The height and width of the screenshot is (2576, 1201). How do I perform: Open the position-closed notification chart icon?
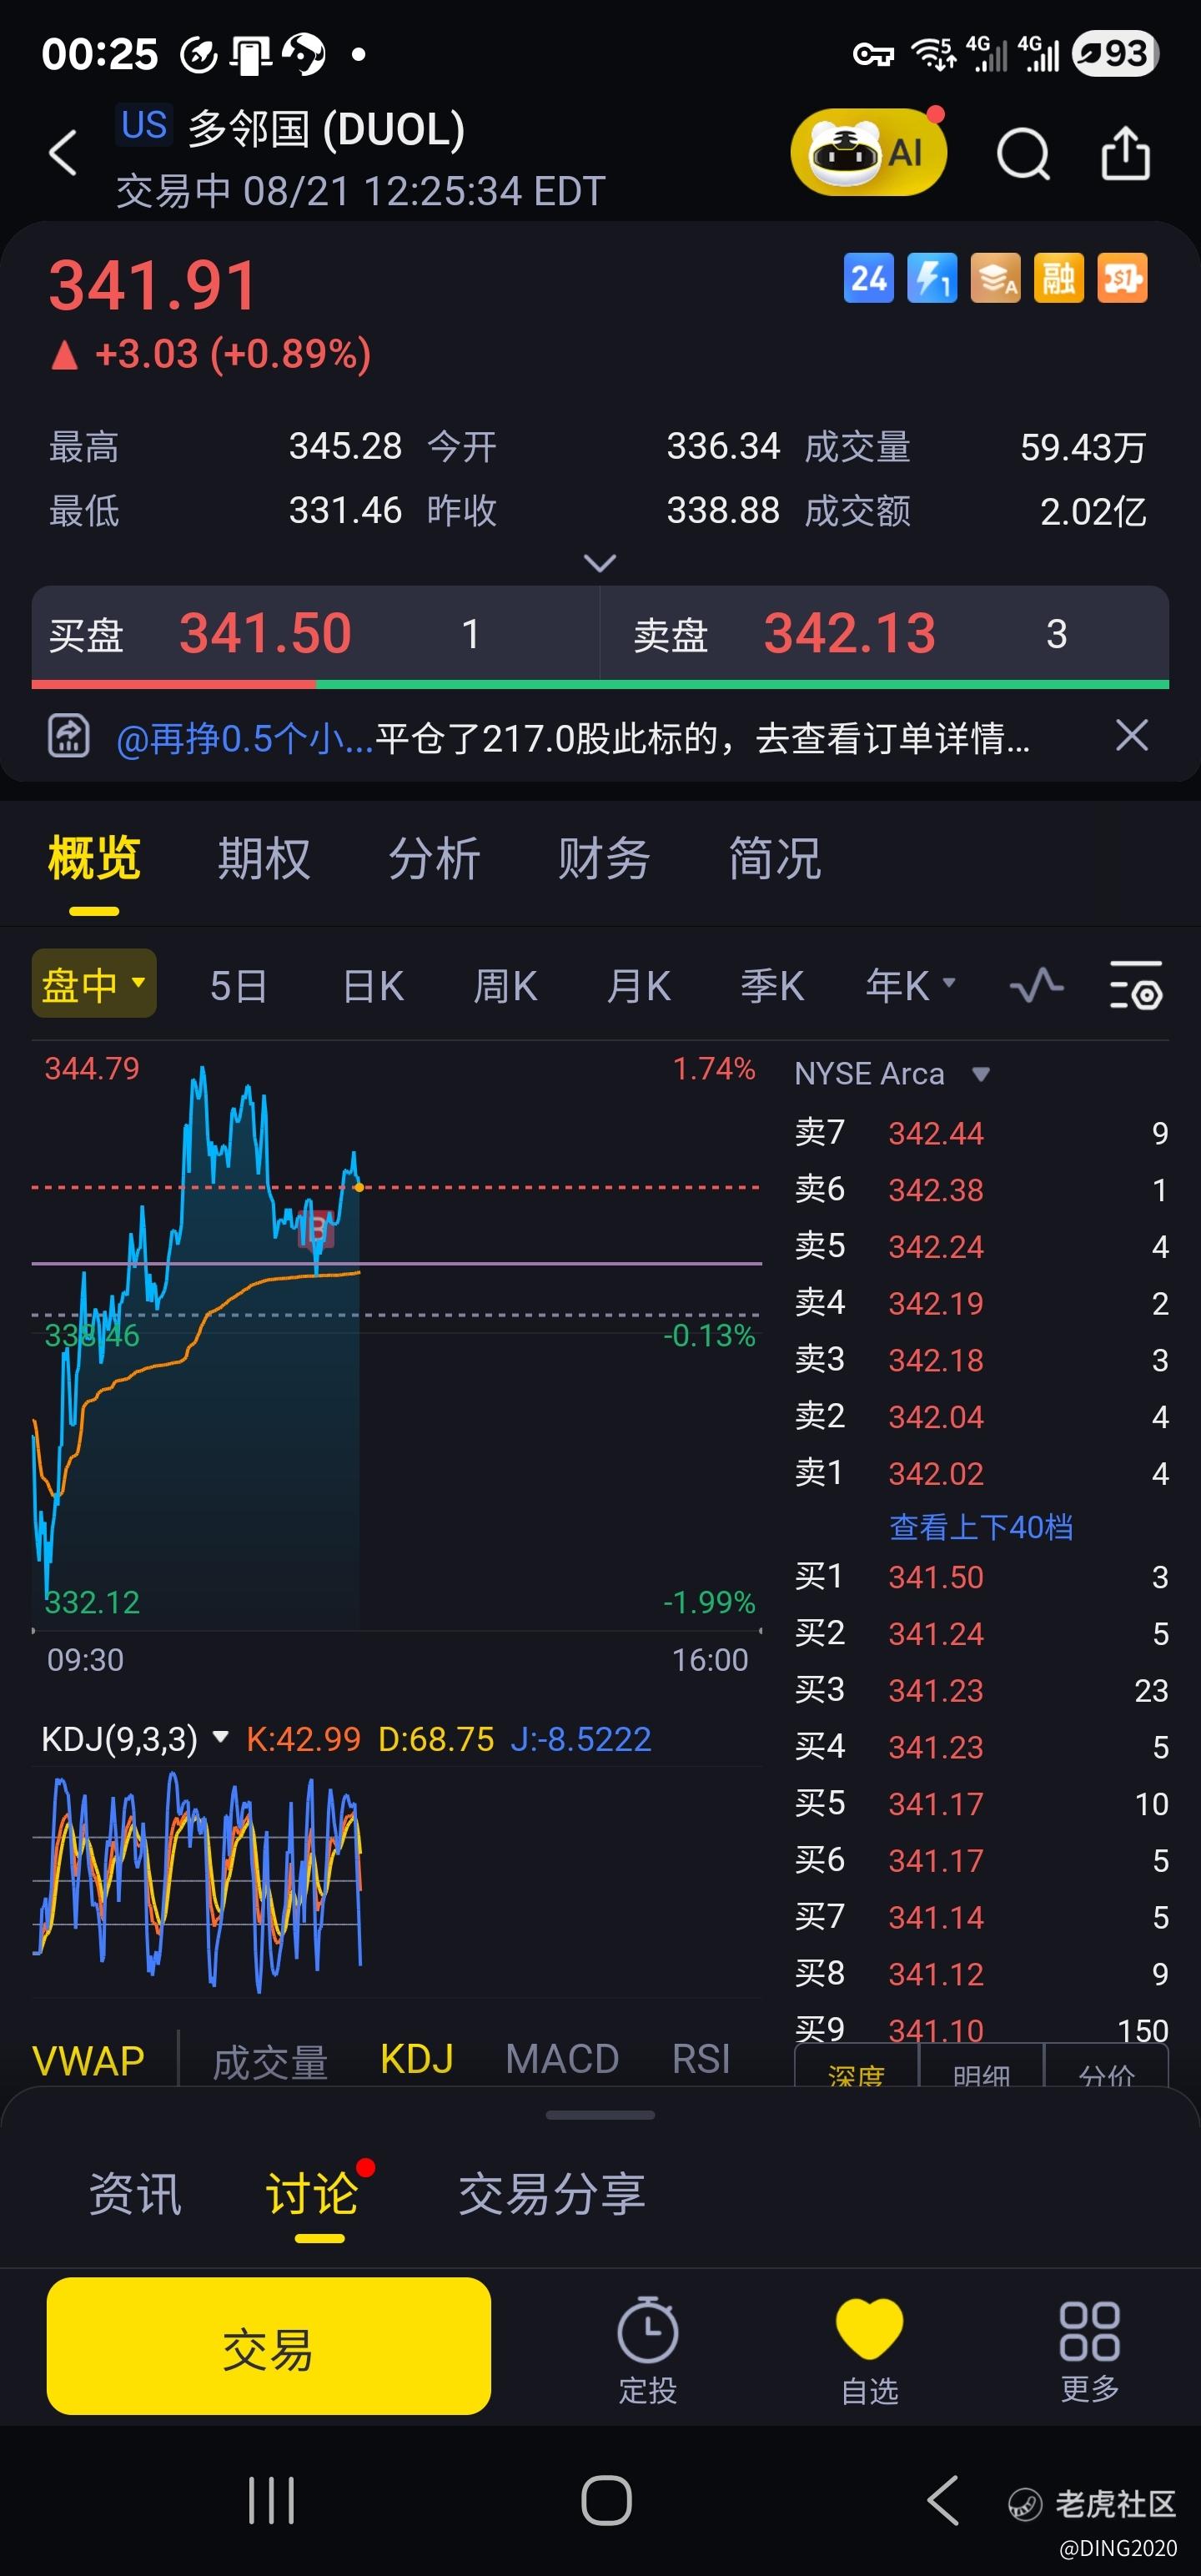[x=69, y=737]
